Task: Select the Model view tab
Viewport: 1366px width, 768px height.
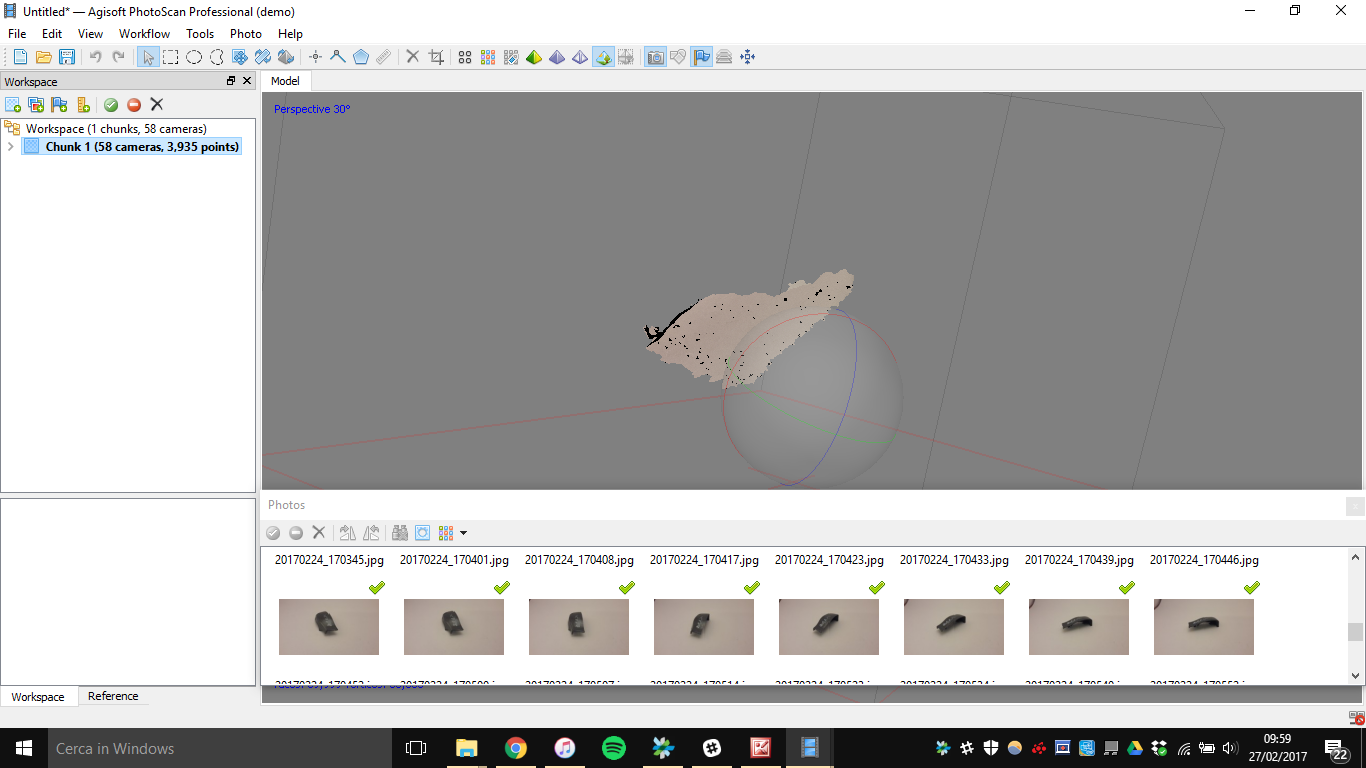Action: click(x=285, y=81)
